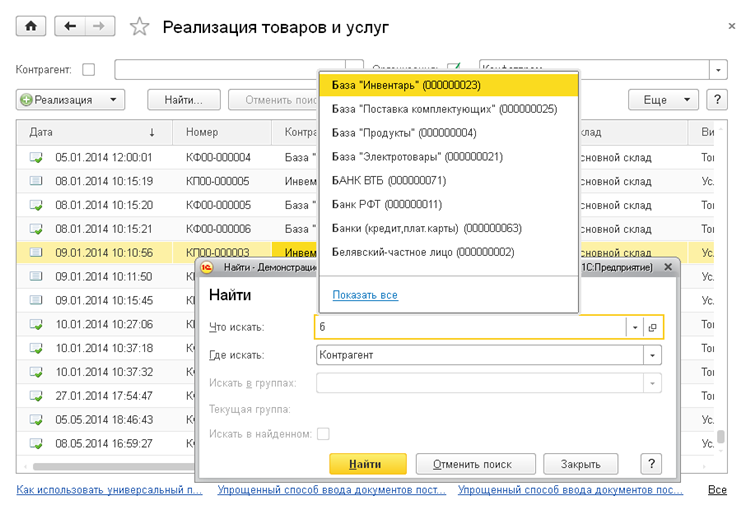Click document icon of 08.01.2014 10:15:21 row
Image resolution: width=750 pixels, height=509 pixels.
[36, 229]
